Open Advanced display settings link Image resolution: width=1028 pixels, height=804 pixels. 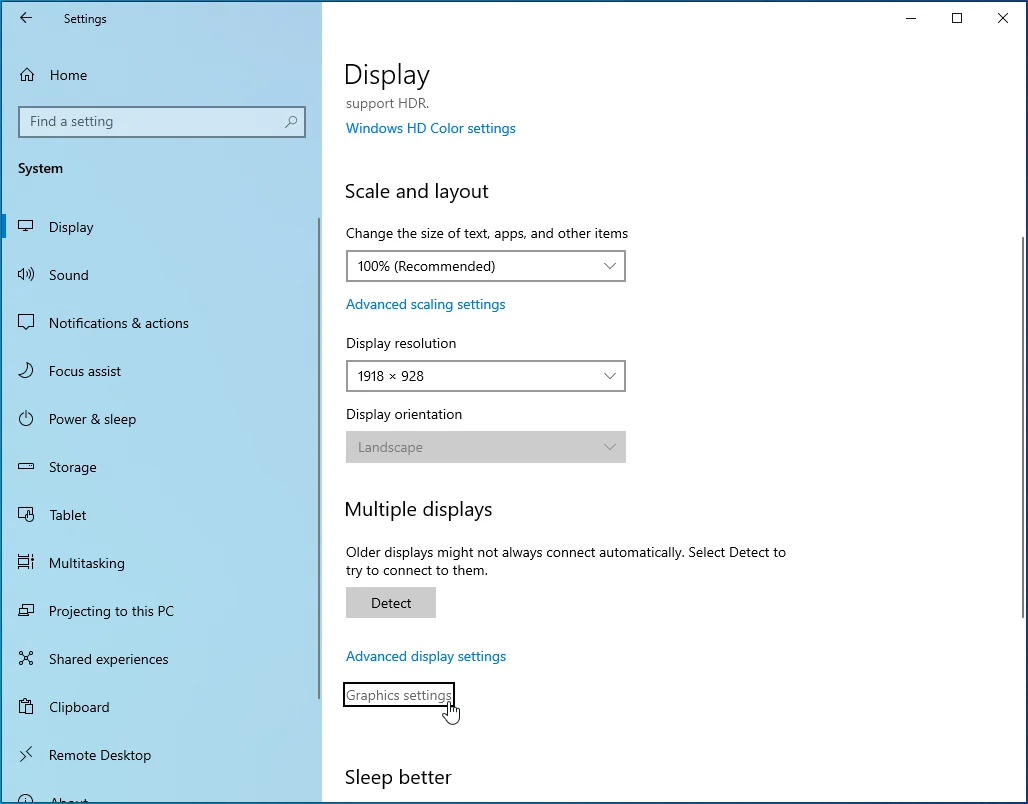pyautogui.click(x=426, y=656)
